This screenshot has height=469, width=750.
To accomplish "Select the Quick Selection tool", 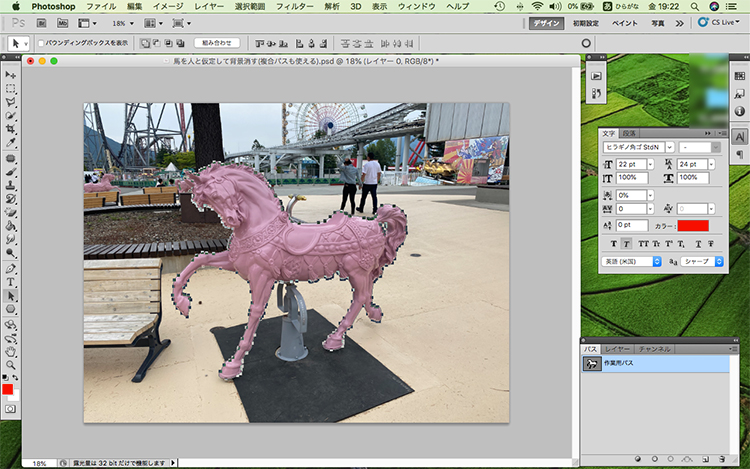I will (11, 116).
